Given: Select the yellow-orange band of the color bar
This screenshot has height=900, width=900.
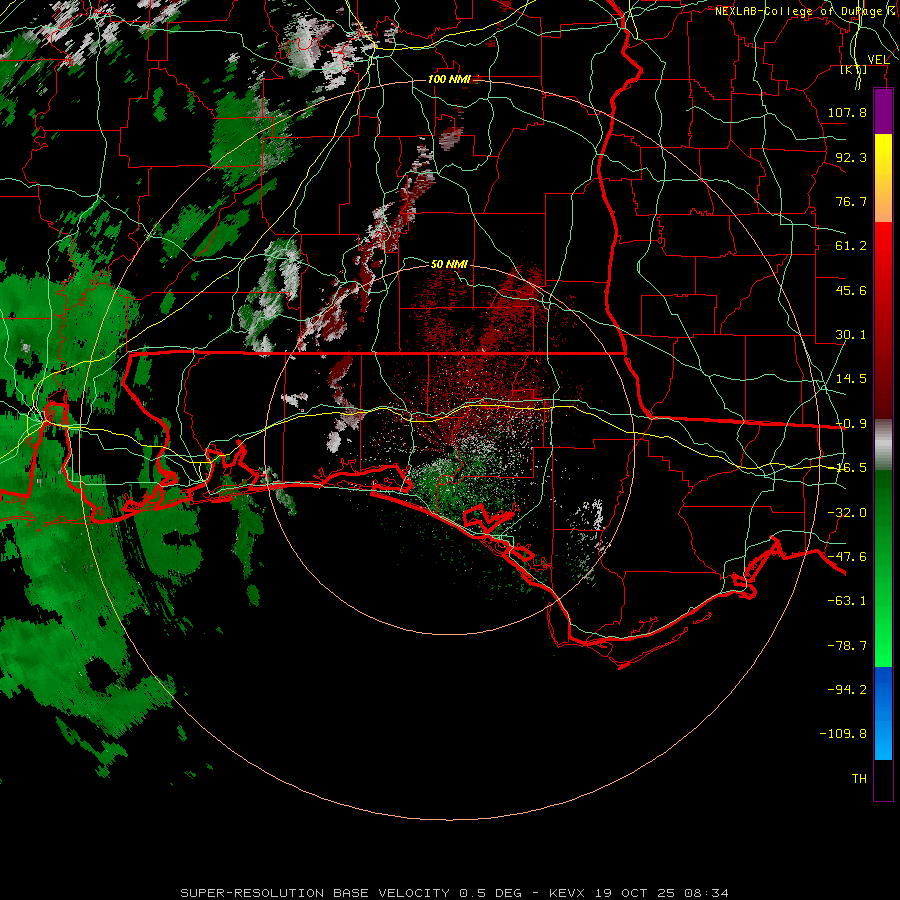Looking at the screenshot, I should [883, 178].
